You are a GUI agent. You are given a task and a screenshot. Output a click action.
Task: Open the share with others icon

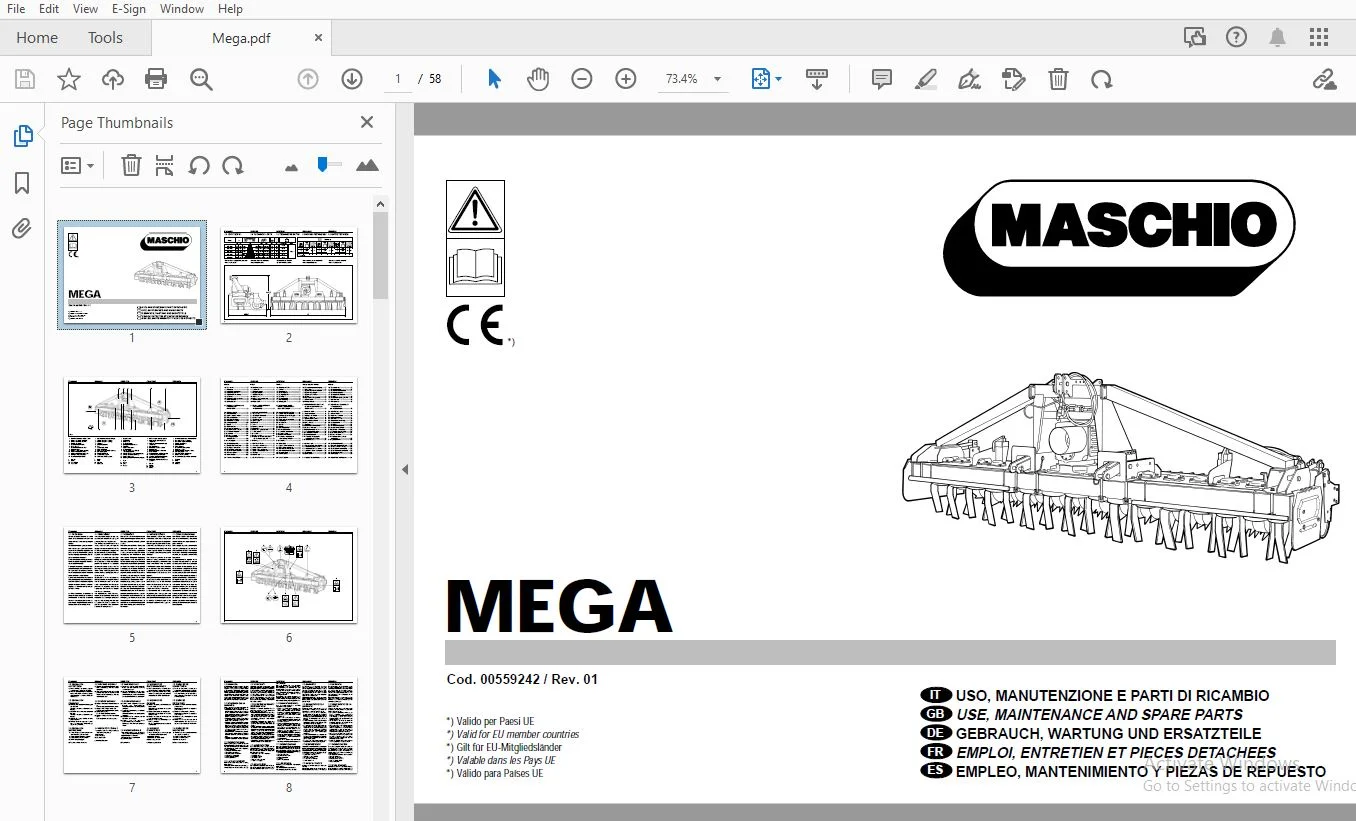tap(1195, 37)
